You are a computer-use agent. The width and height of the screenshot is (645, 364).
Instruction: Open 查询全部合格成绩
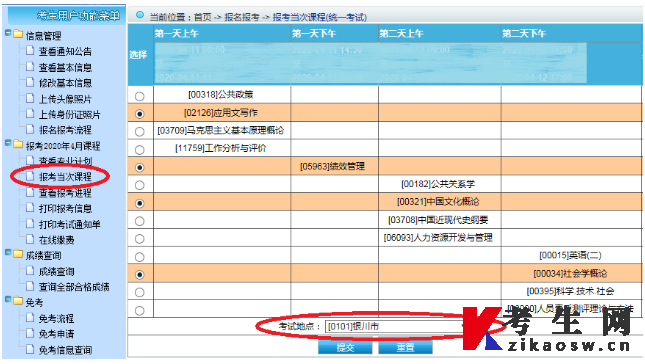(x=74, y=287)
